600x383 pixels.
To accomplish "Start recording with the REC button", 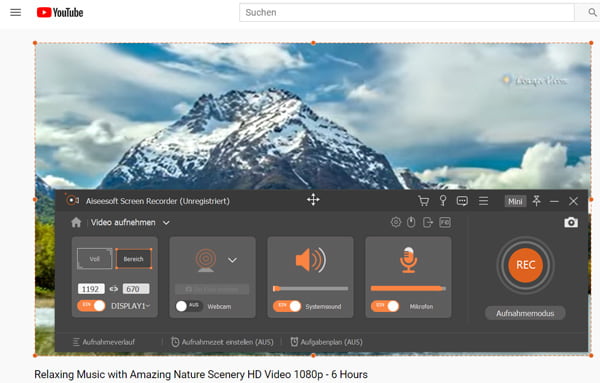I will 525,265.
